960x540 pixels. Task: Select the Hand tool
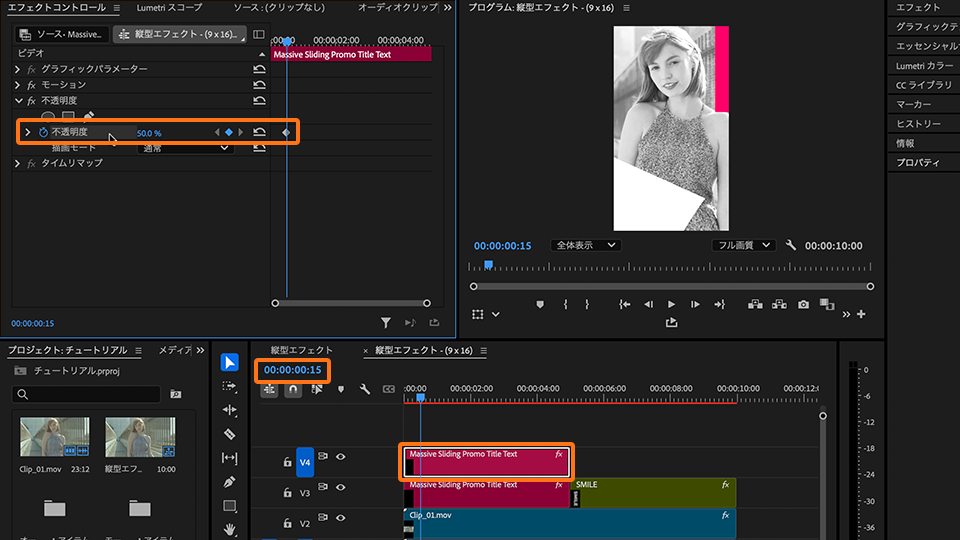coord(230,528)
